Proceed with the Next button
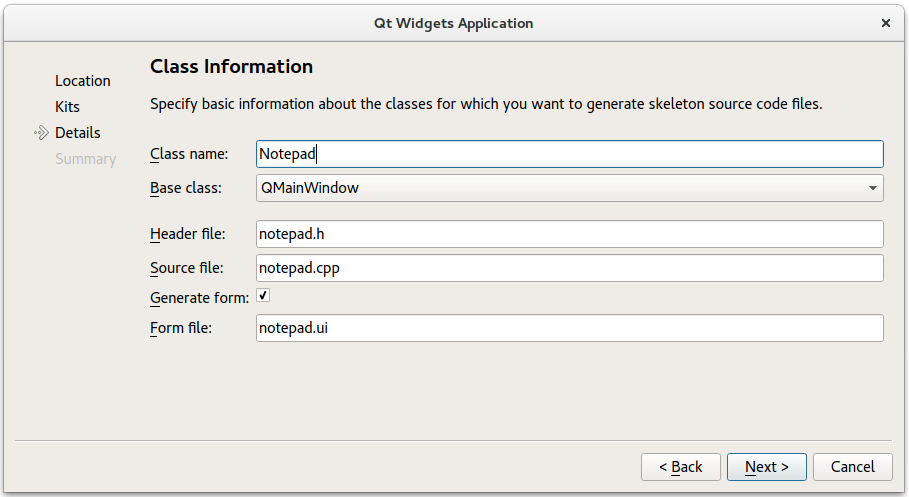Viewport: 909px width, 497px height. coord(767,466)
